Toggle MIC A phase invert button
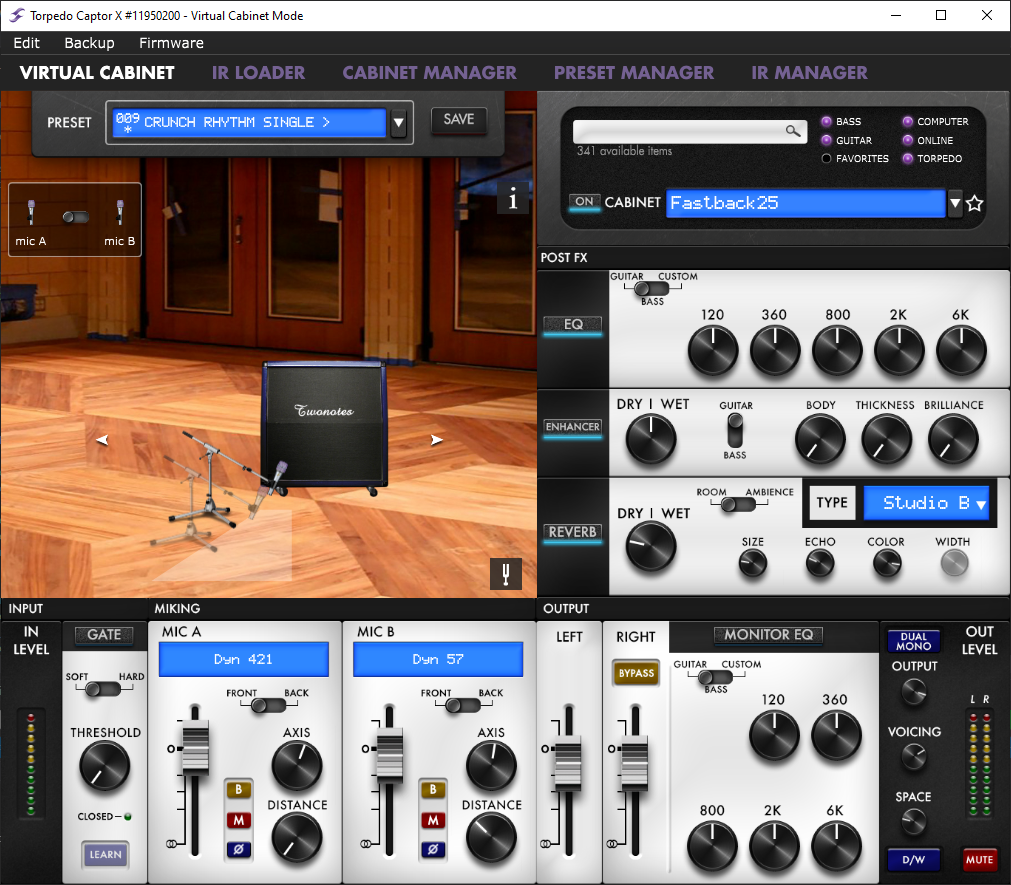Image resolution: width=1011 pixels, height=885 pixels. point(239,850)
